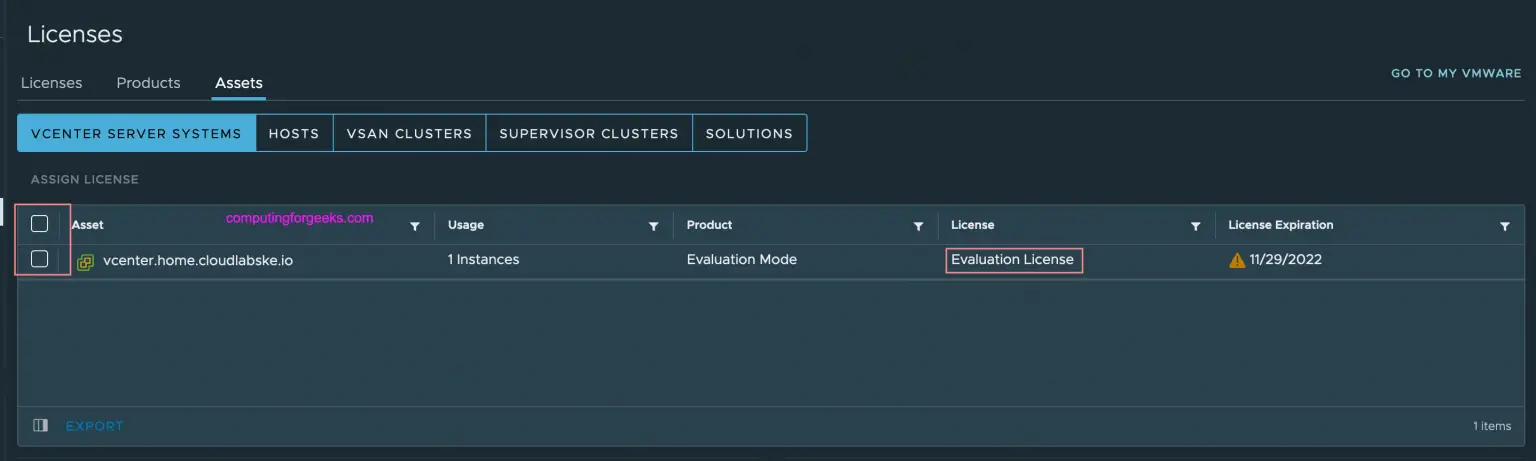
Task: Open Go To My VMware link
Action: [x=1456, y=73]
